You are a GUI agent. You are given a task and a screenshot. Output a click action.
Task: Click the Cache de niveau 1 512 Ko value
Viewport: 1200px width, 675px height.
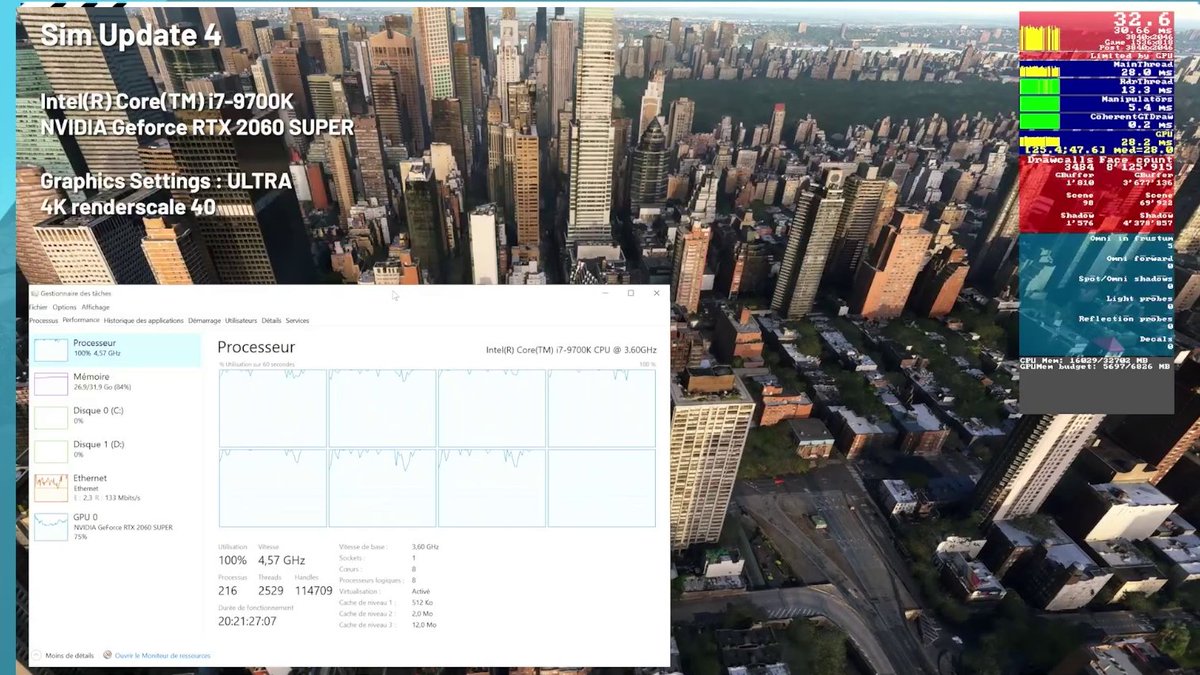click(422, 602)
